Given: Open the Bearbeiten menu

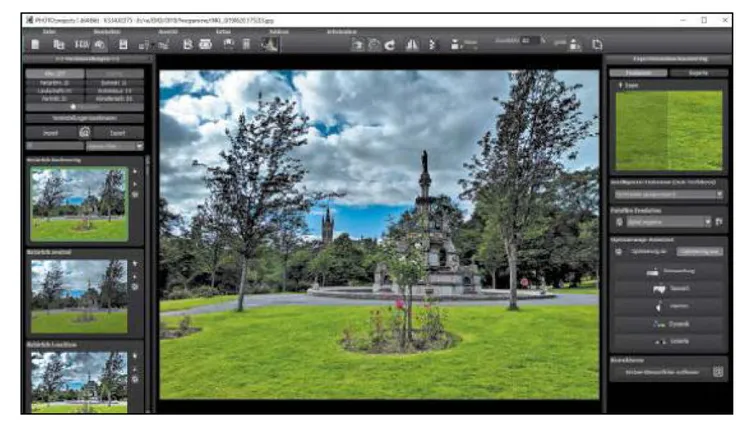Looking at the screenshot, I should pyautogui.click(x=107, y=32).
